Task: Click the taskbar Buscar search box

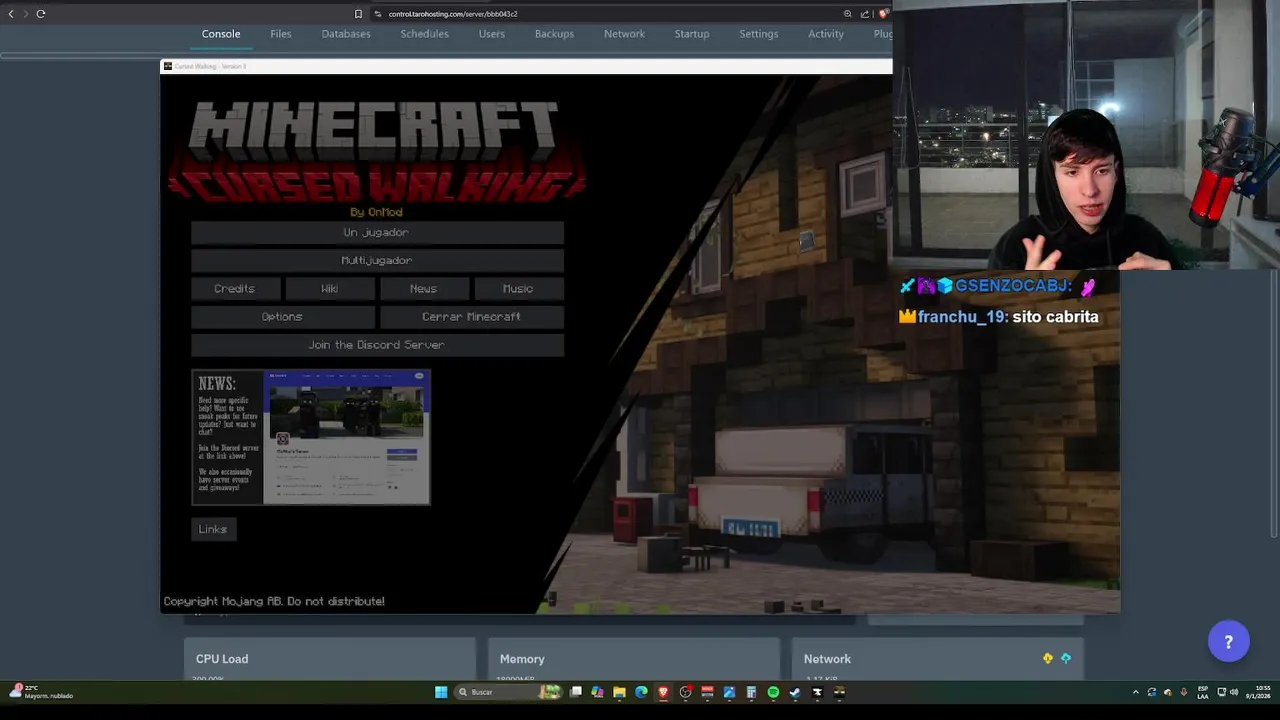Action: (x=508, y=692)
